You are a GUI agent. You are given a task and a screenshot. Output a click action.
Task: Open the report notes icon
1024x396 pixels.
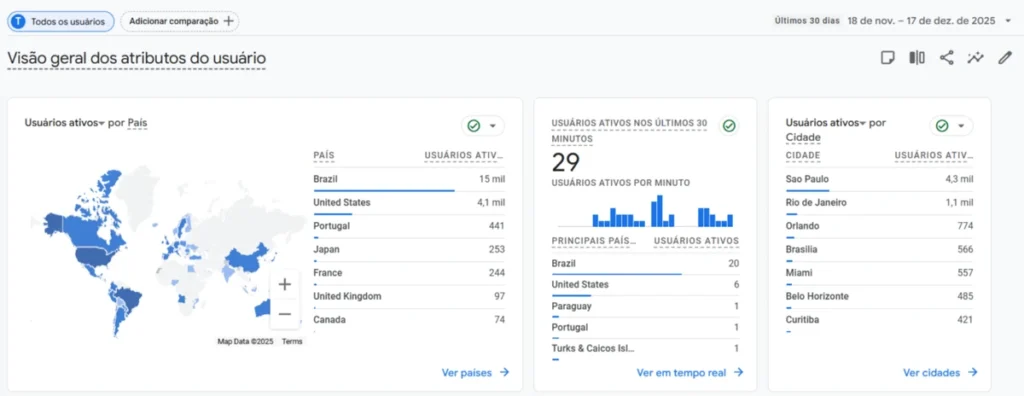point(888,58)
